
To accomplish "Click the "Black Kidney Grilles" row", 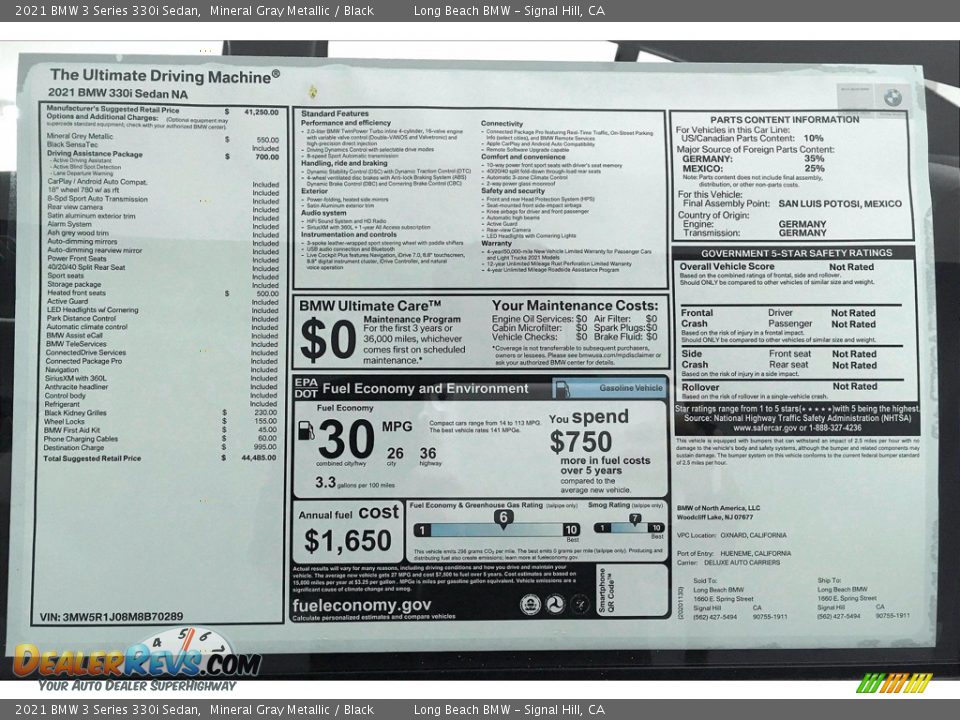I will pyautogui.click(x=160, y=413).
